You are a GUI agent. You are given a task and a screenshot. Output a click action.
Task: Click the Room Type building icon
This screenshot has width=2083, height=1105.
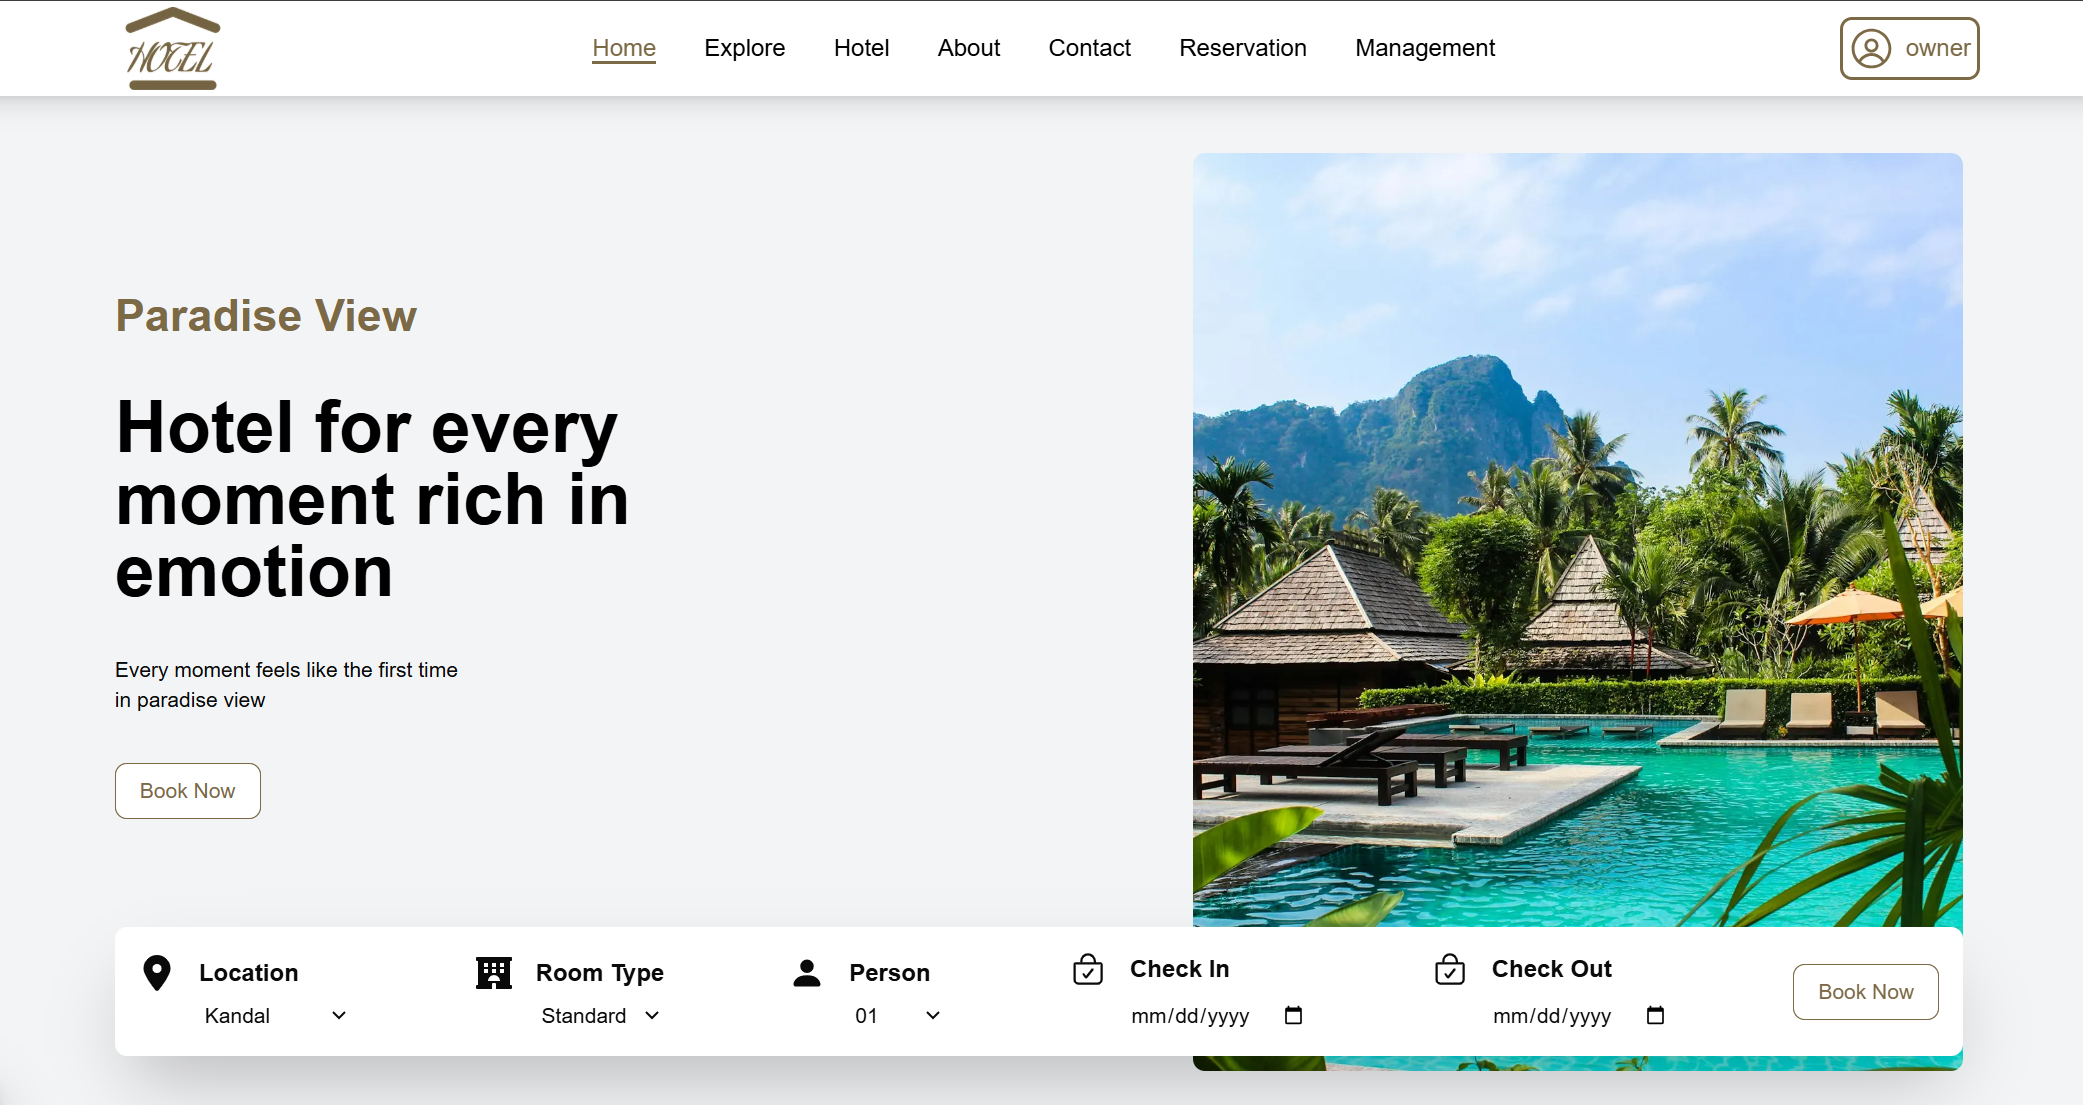[x=494, y=972]
